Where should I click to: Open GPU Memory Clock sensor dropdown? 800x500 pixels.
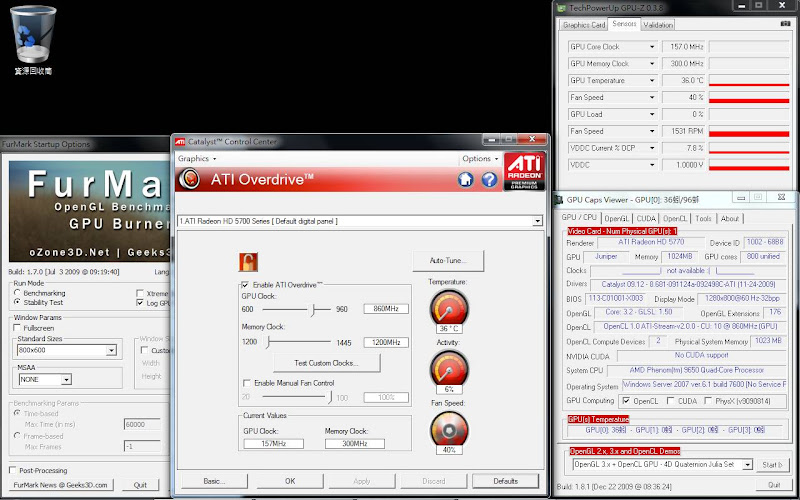pos(652,63)
